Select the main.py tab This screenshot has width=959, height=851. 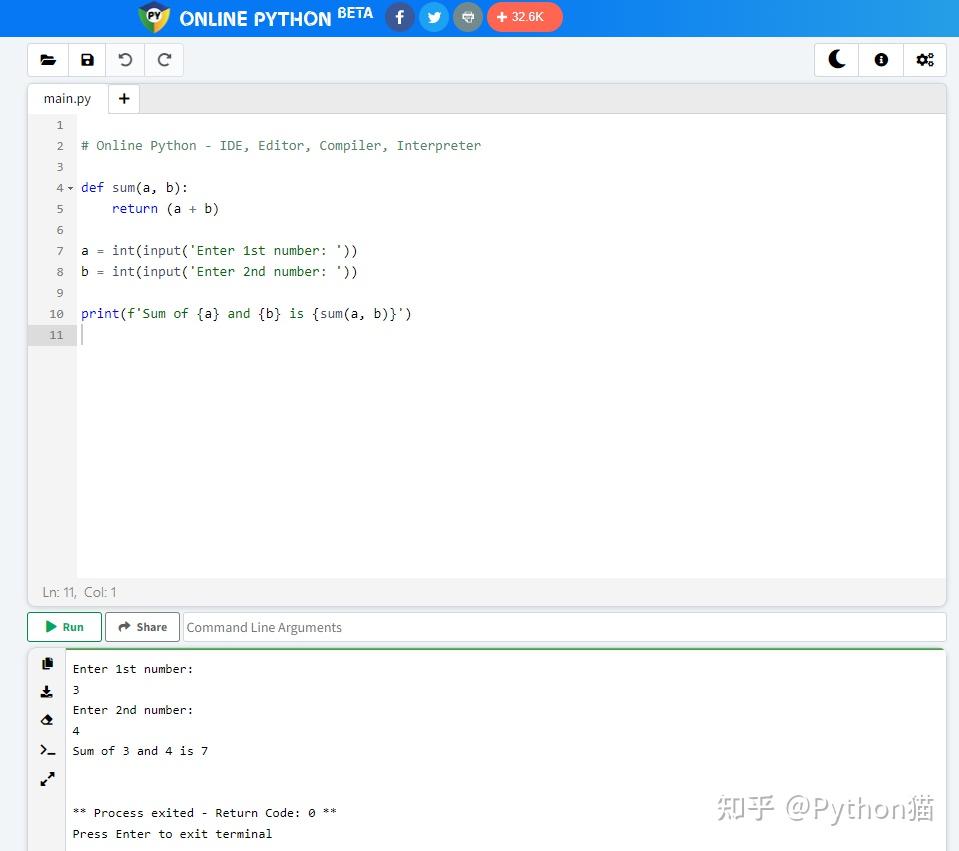click(66, 98)
